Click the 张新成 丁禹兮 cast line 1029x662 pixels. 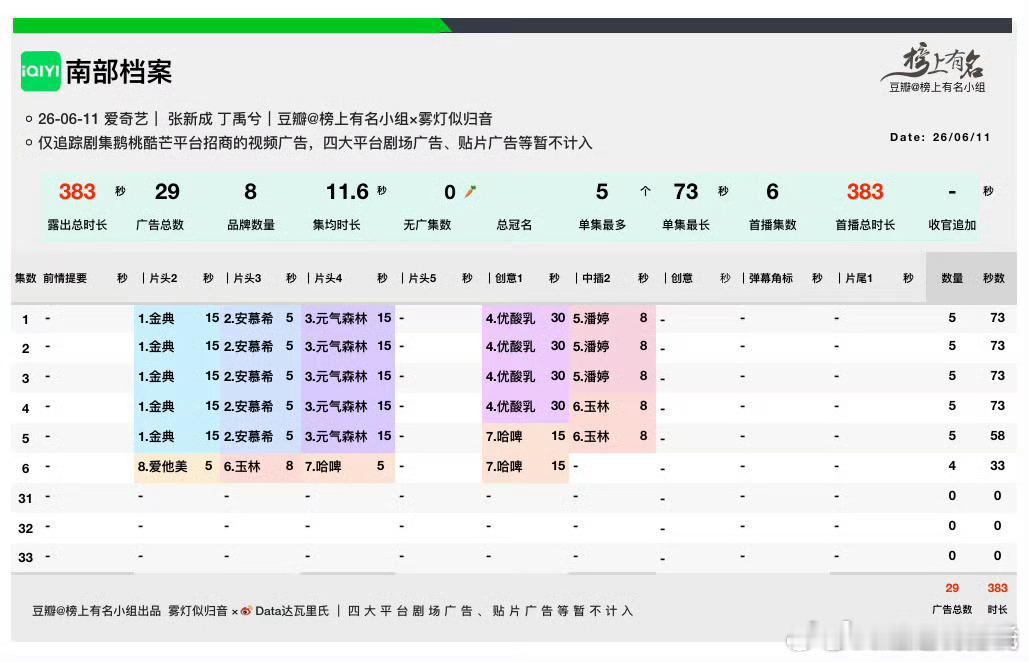pos(214,119)
